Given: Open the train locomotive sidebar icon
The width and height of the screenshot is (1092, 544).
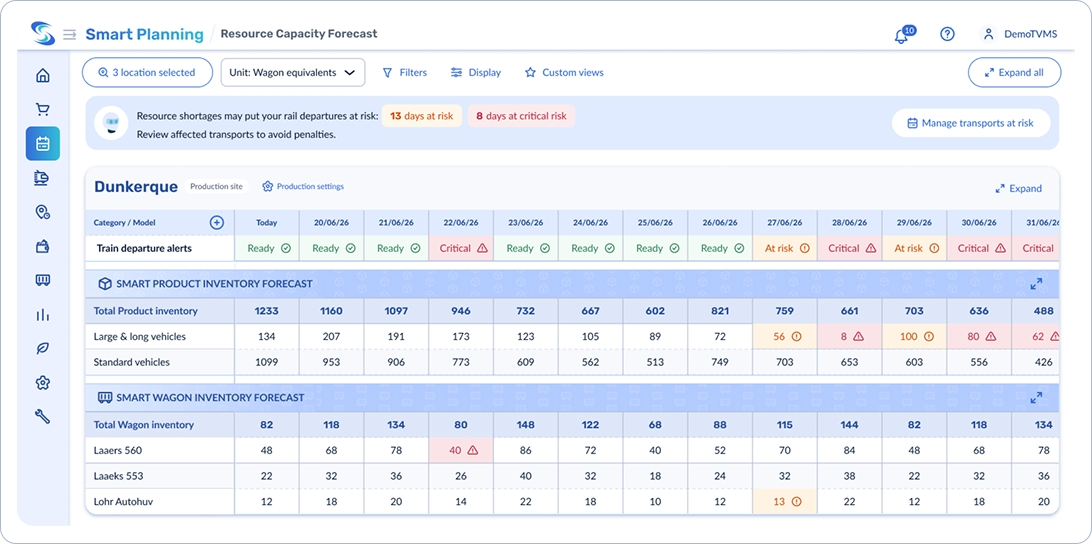Looking at the screenshot, I should pos(42,178).
